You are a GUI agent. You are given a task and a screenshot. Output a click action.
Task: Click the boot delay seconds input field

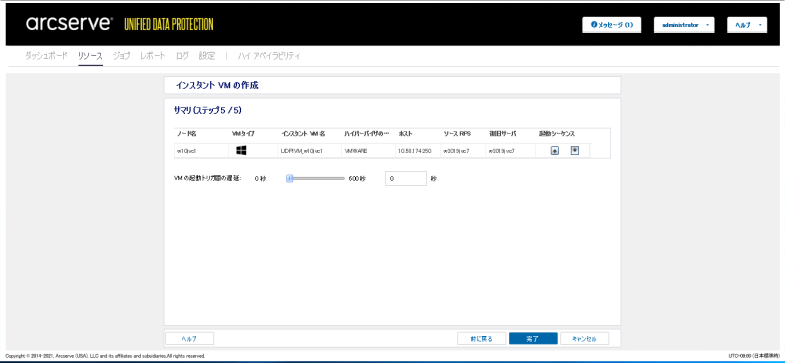(406, 178)
